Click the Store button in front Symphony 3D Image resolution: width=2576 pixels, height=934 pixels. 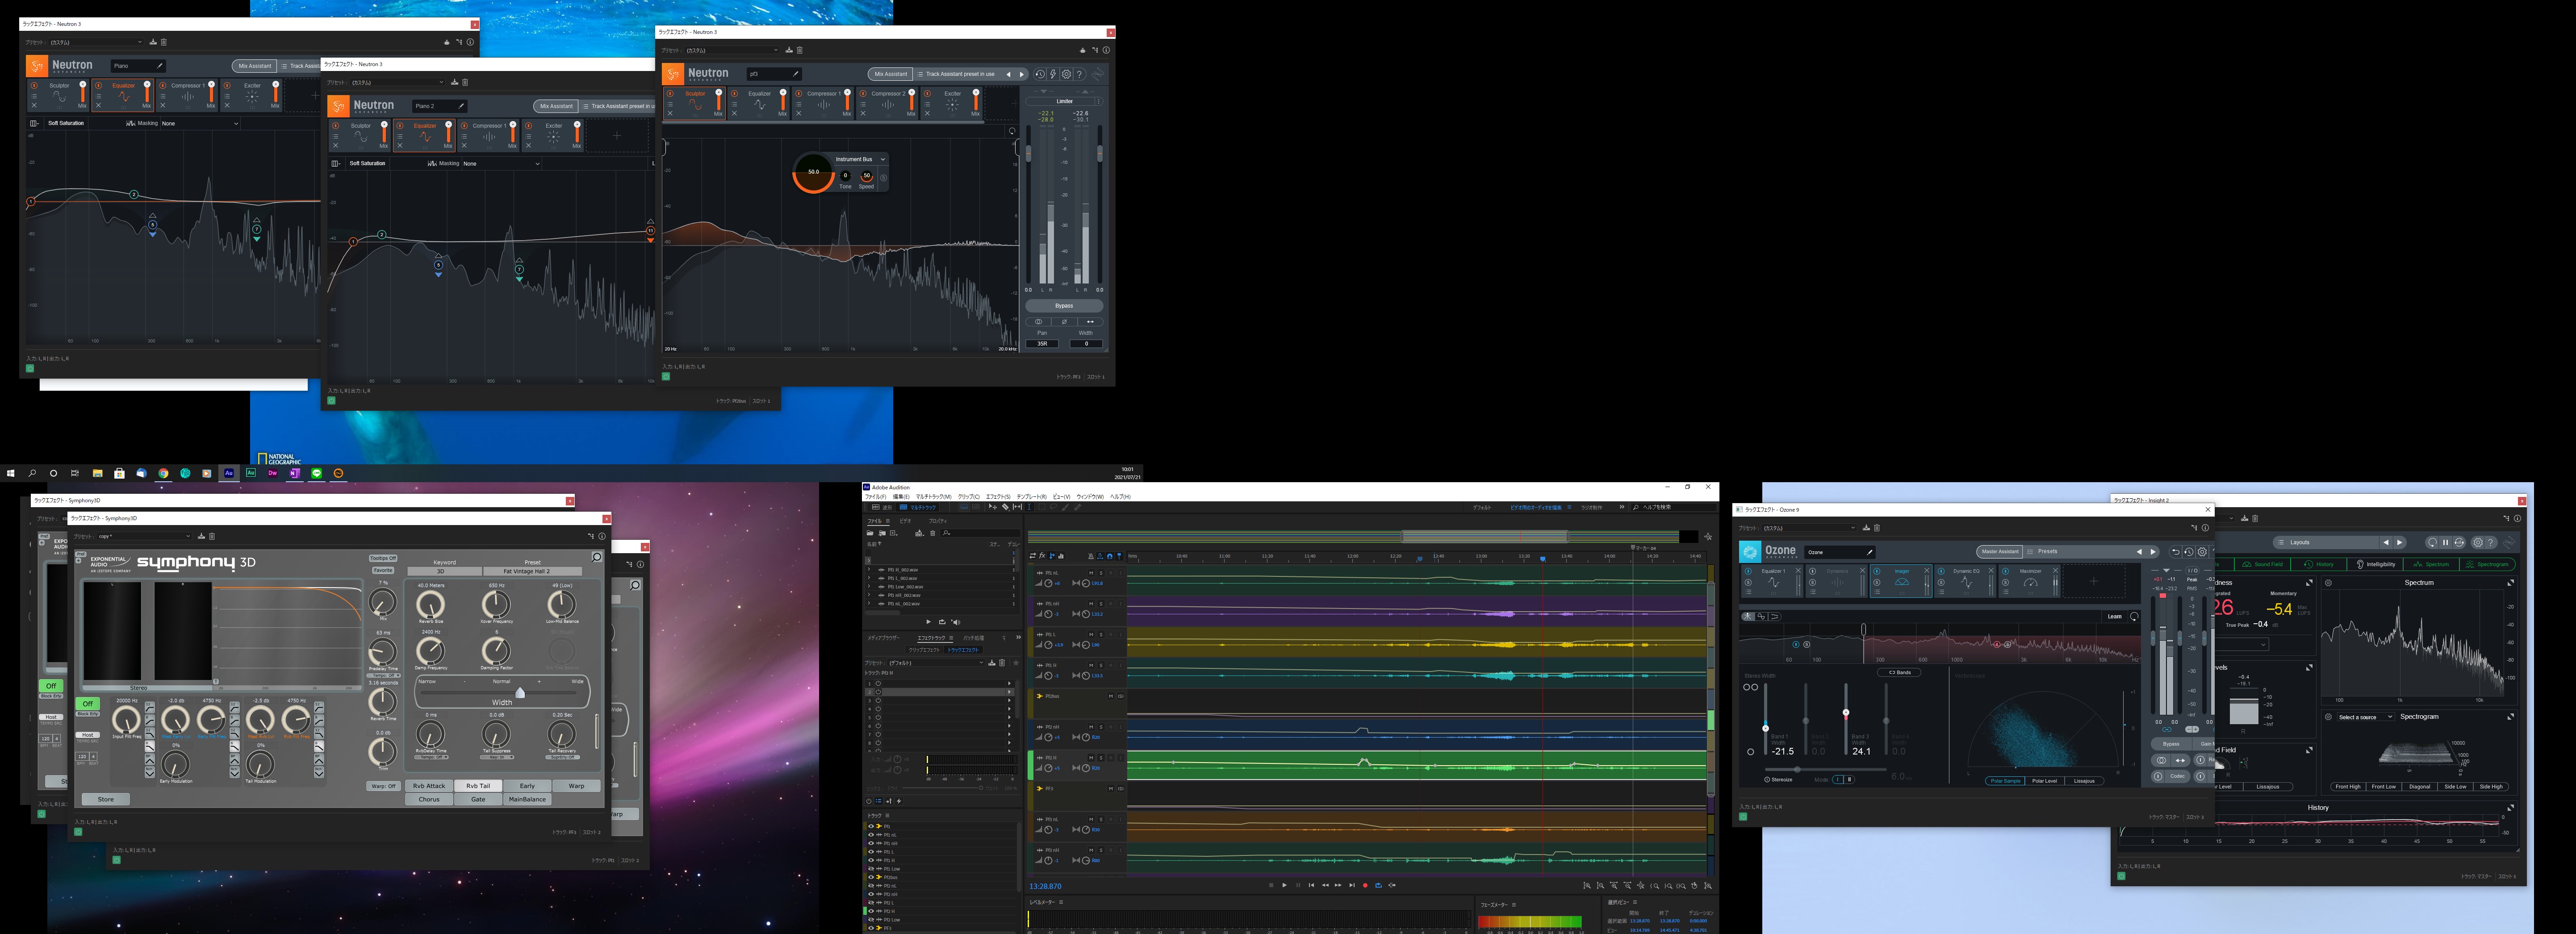tap(105, 799)
